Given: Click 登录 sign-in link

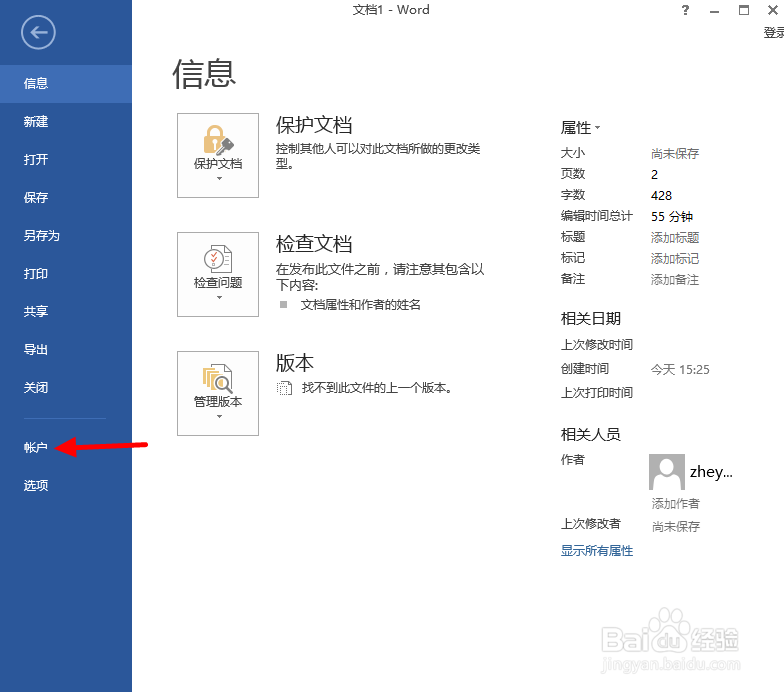Looking at the screenshot, I should click(774, 33).
